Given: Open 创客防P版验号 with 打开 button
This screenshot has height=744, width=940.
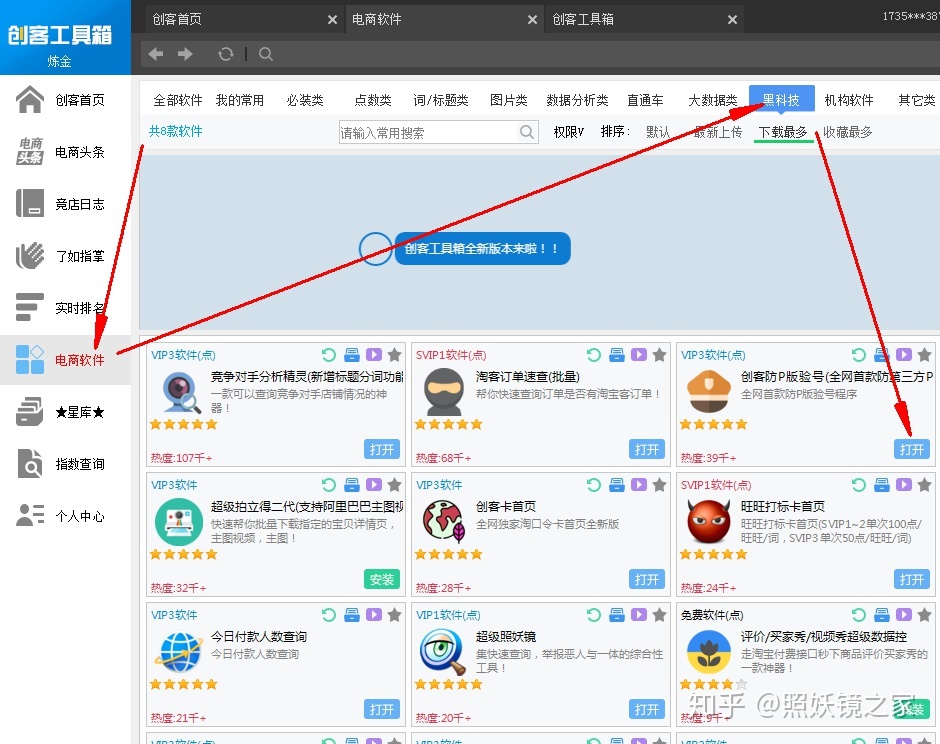Looking at the screenshot, I should point(911,449).
